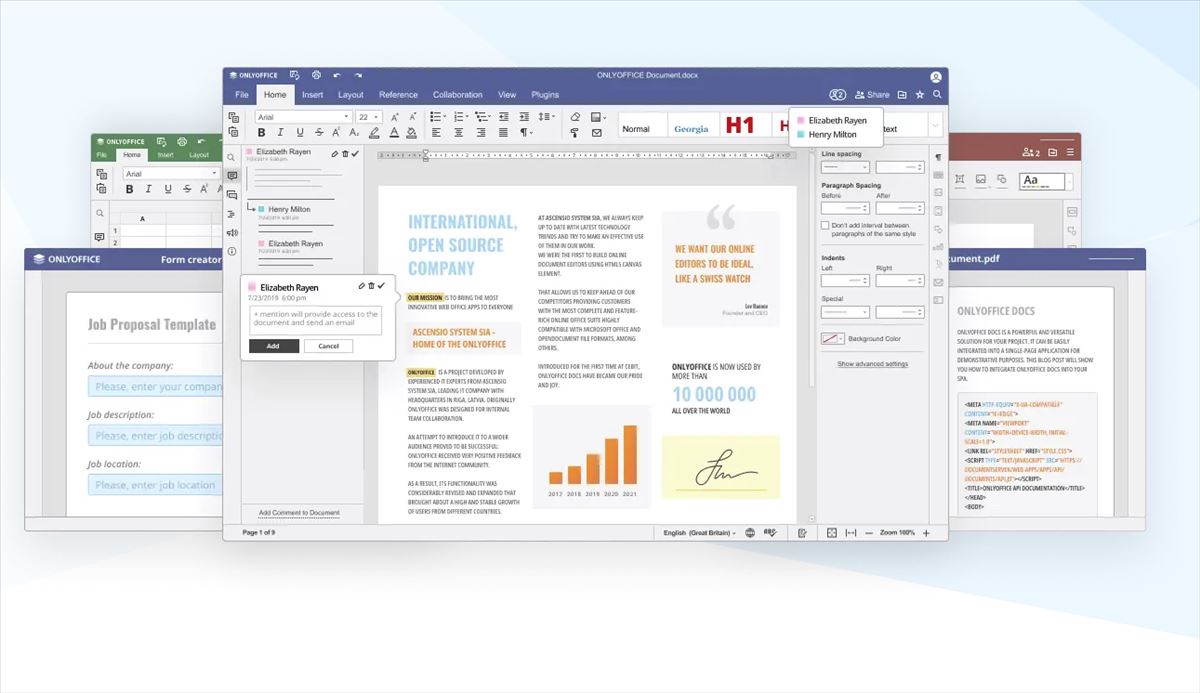The width and height of the screenshot is (1200, 693).
Task: Check 'Don't add interval between paragraphs'
Action: tap(826, 224)
